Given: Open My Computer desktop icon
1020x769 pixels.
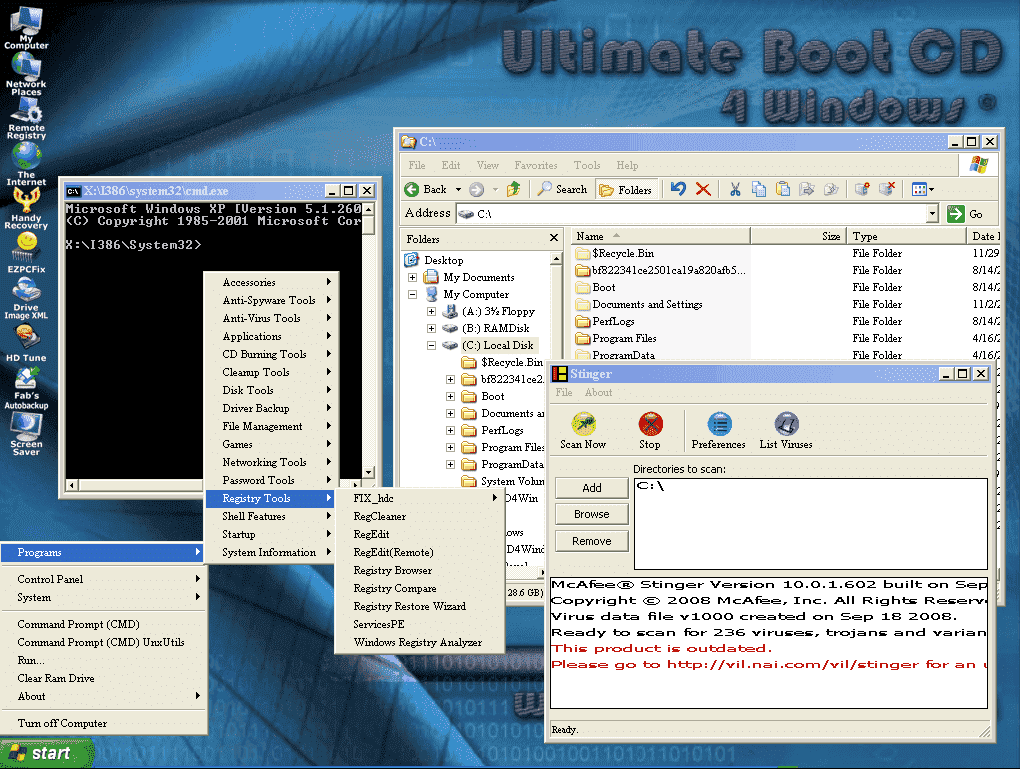Looking at the screenshot, I should coord(26,27).
